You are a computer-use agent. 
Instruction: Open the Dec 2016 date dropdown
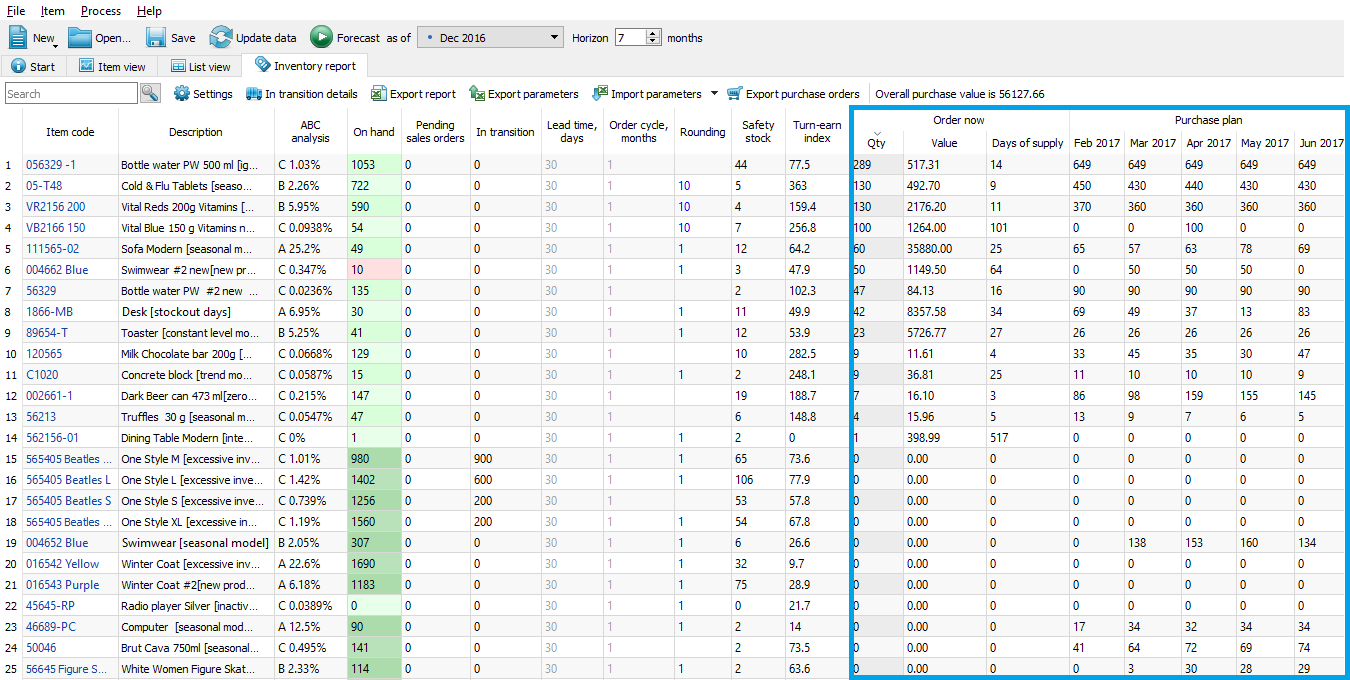coord(490,38)
